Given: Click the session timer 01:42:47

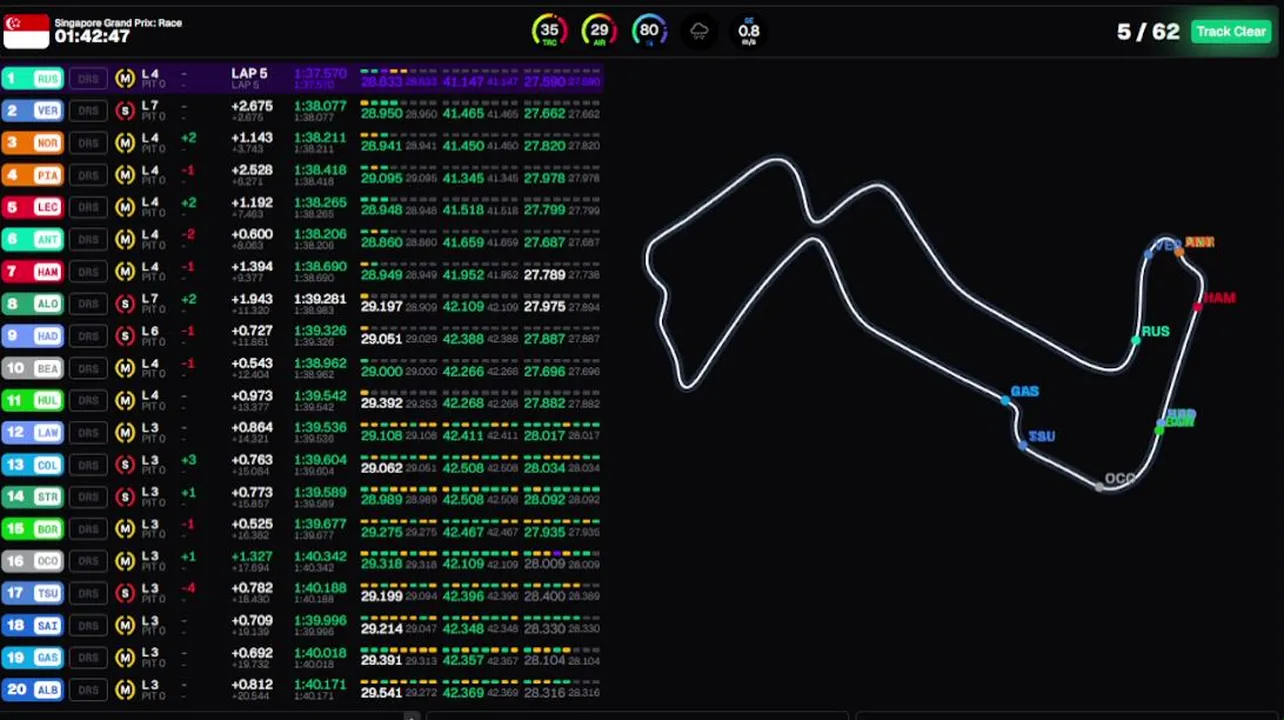Looking at the screenshot, I should coord(92,37).
